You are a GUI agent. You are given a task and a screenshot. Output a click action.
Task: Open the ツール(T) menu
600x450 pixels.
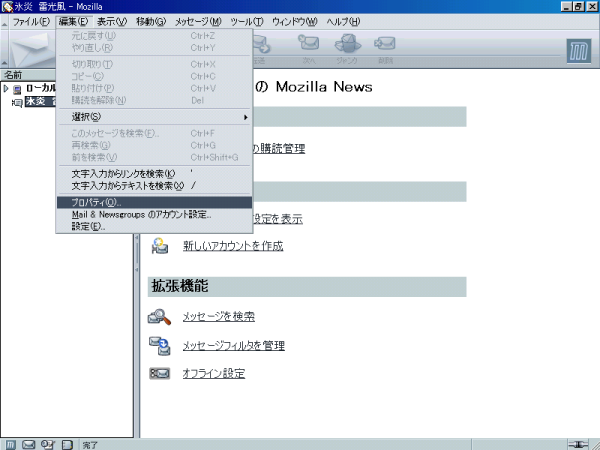247,22
